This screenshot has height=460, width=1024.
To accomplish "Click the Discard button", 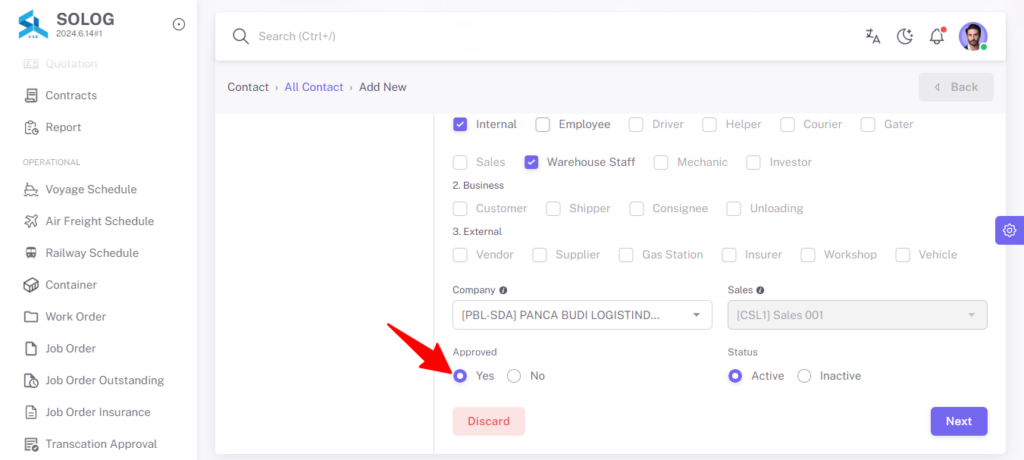I will tap(488, 421).
